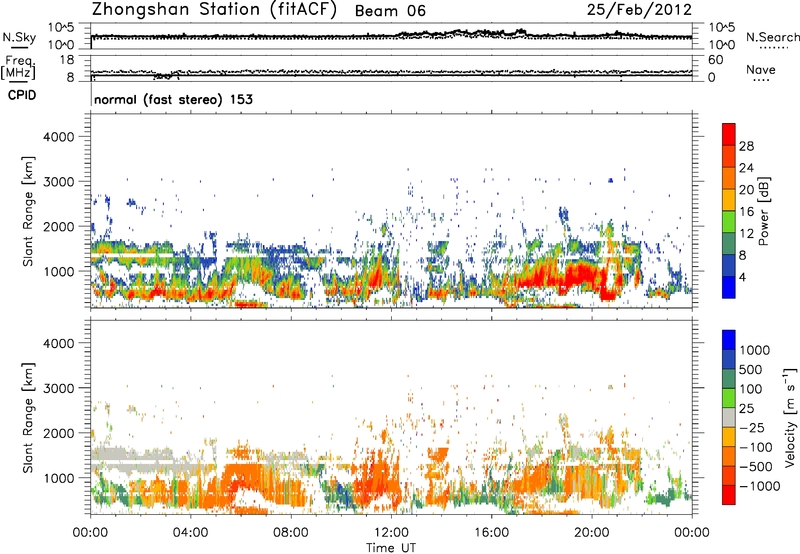Viewport: 800px width, 554px height.
Task: Click the "12:00" time tick label
Action: tap(391, 533)
